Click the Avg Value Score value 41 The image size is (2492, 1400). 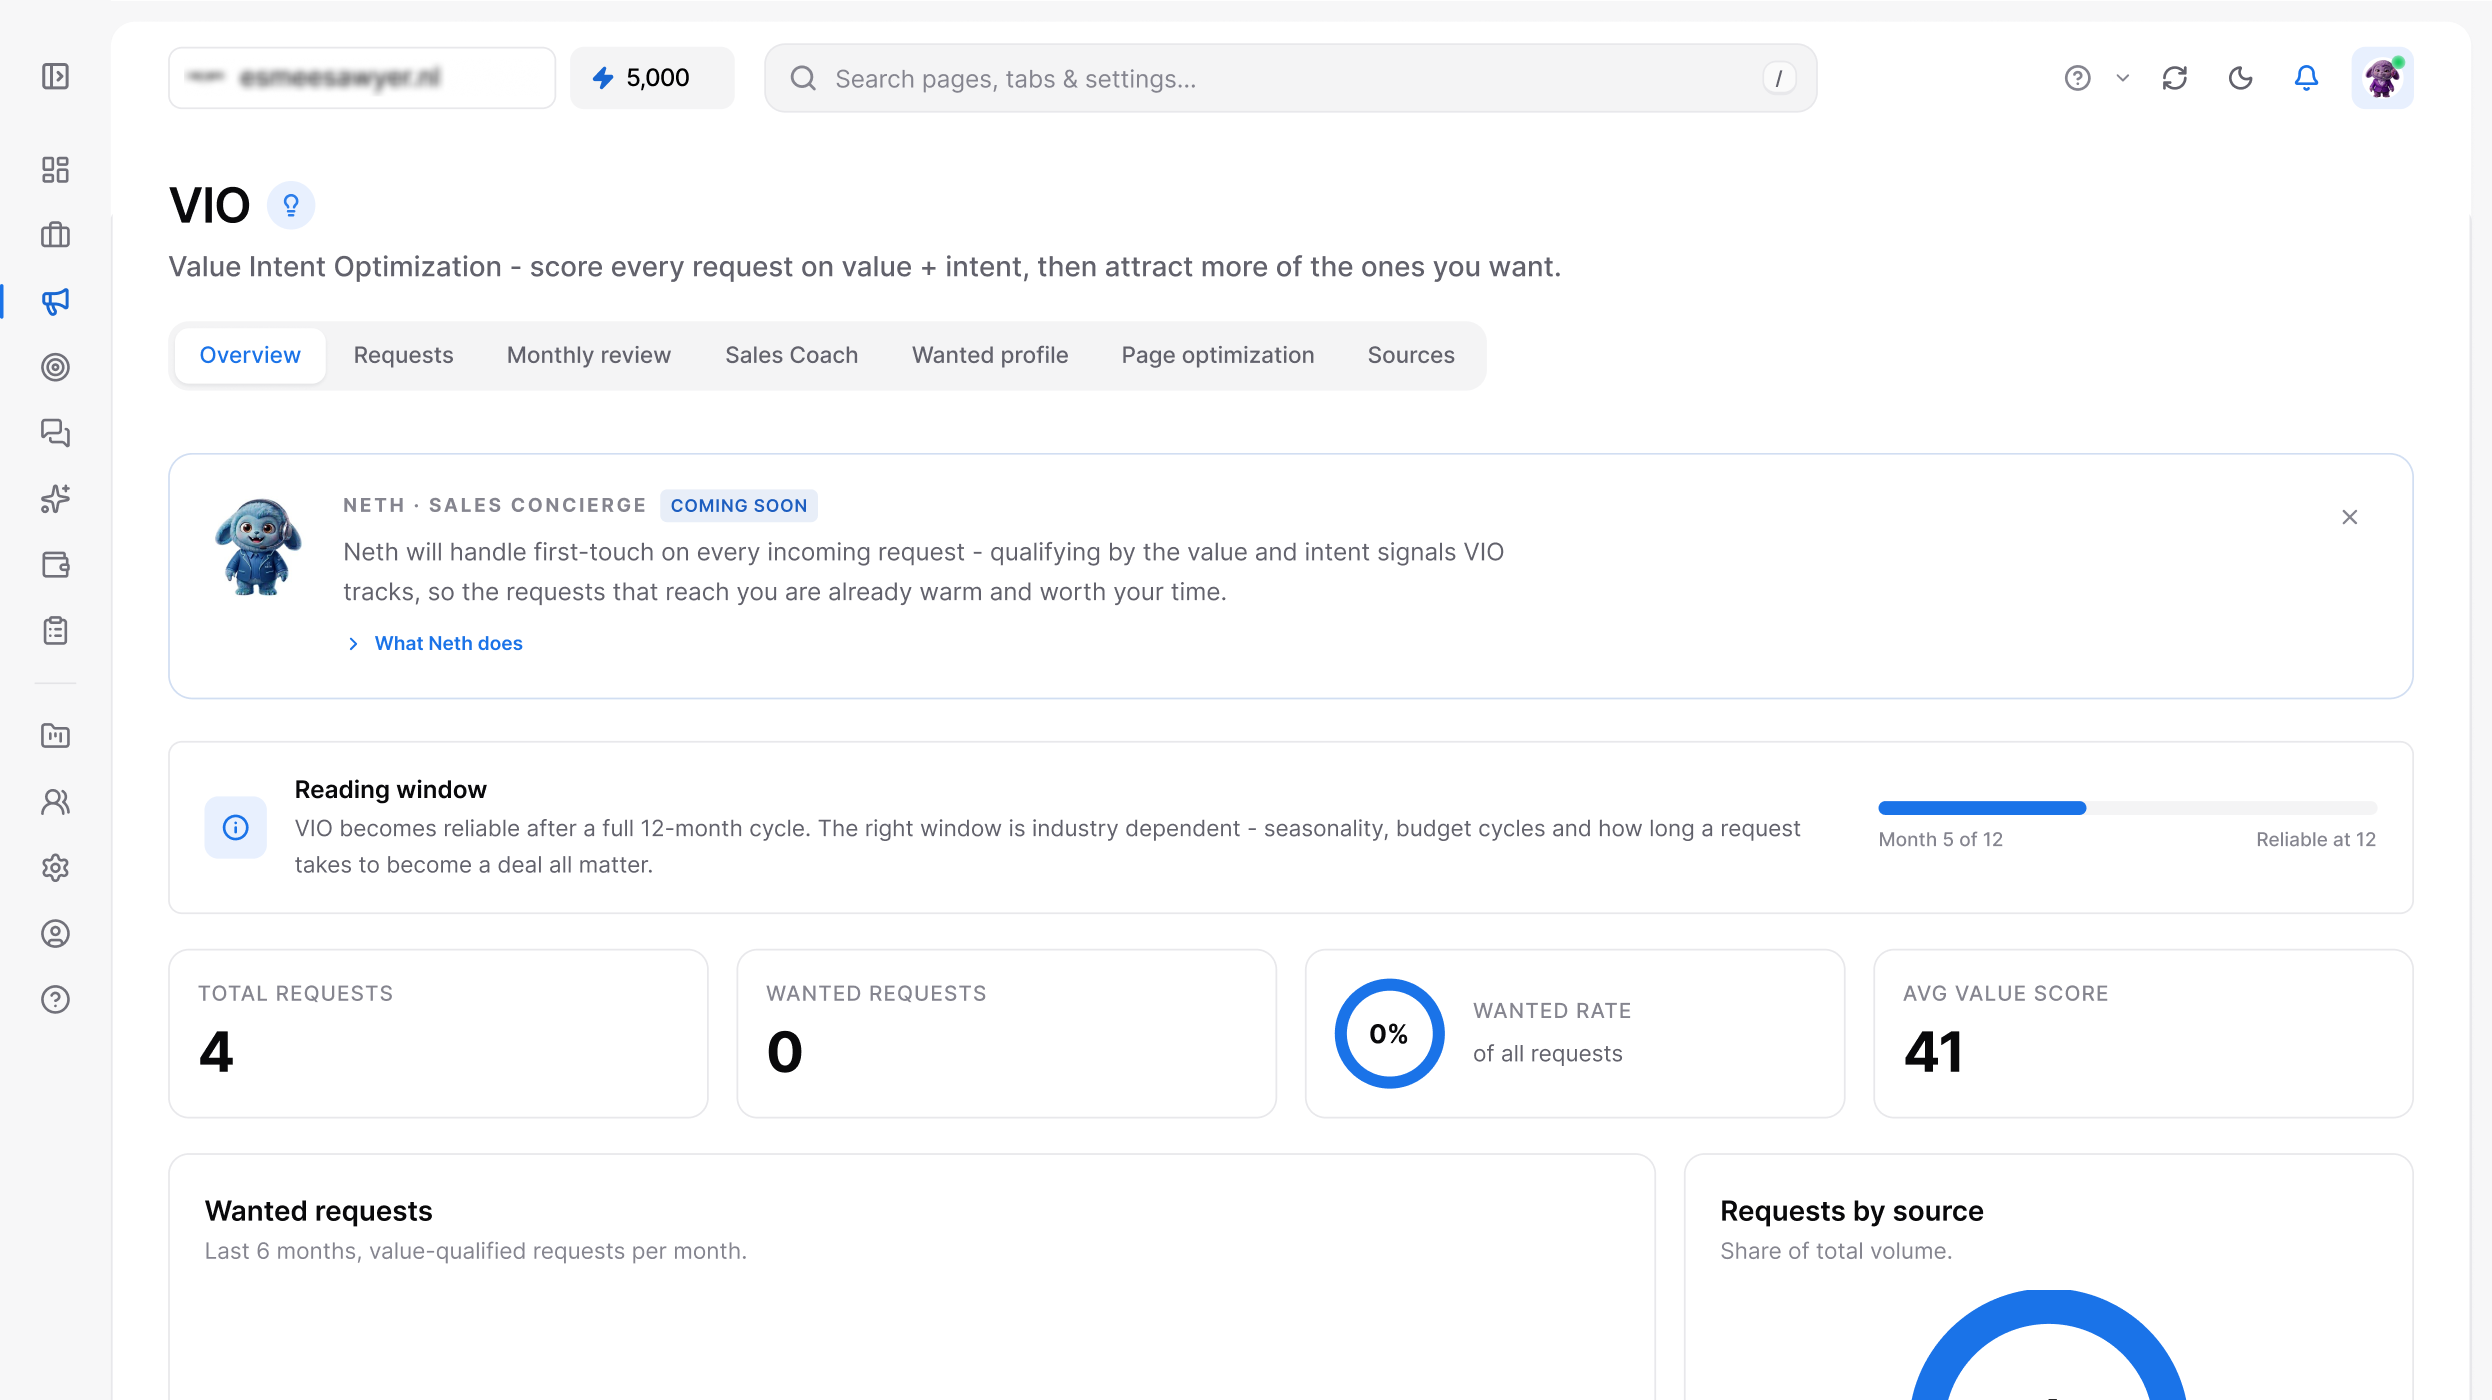click(x=1934, y=1052)
